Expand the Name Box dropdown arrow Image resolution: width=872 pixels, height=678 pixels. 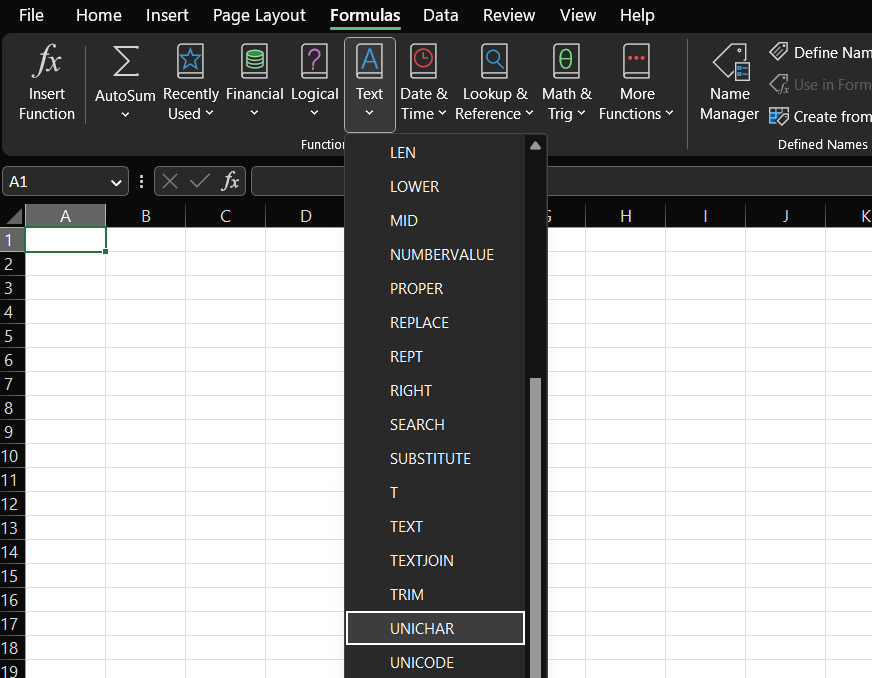[x=116, y=181]
